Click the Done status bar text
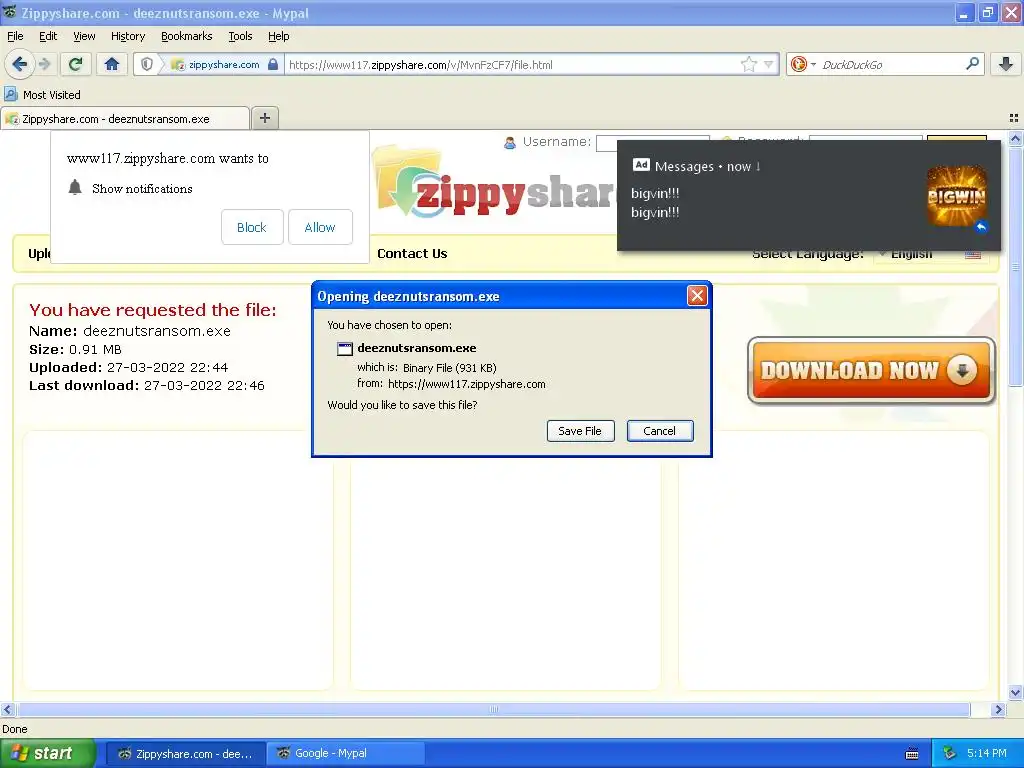Screen dimensions: 1024x768 pos(15,729)
